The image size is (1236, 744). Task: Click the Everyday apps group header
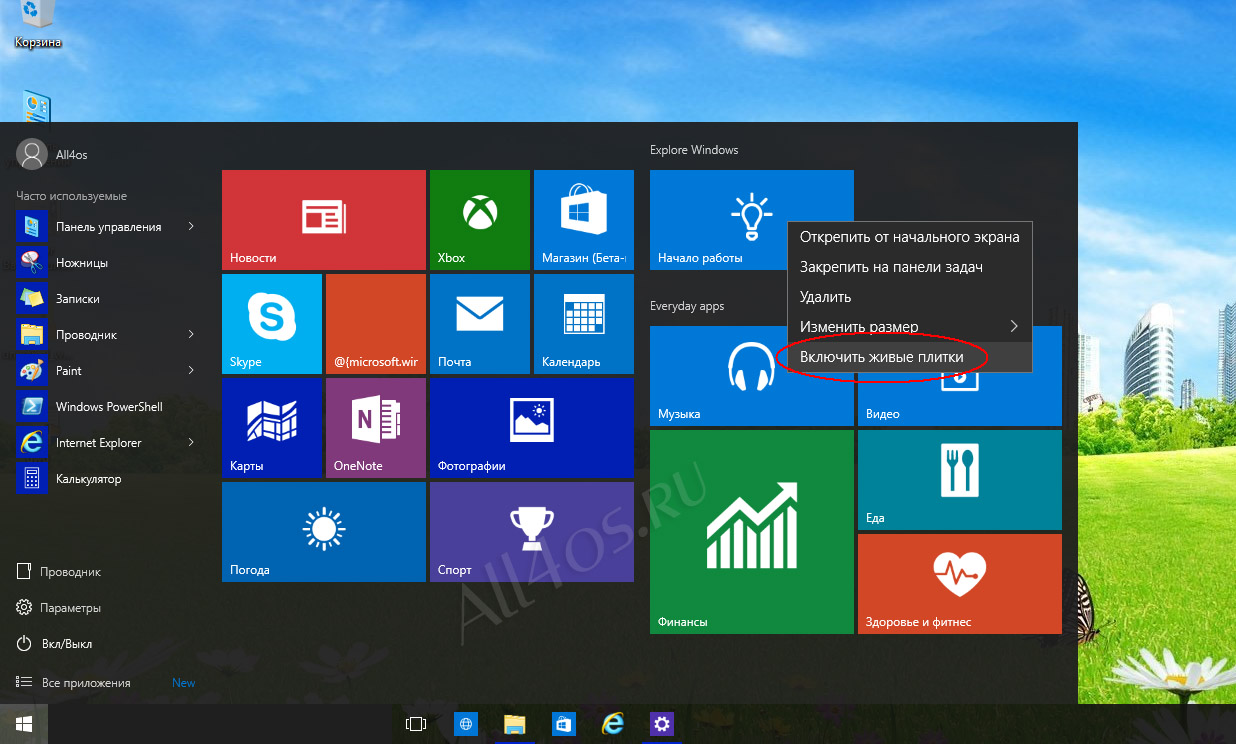pos(687,306)
